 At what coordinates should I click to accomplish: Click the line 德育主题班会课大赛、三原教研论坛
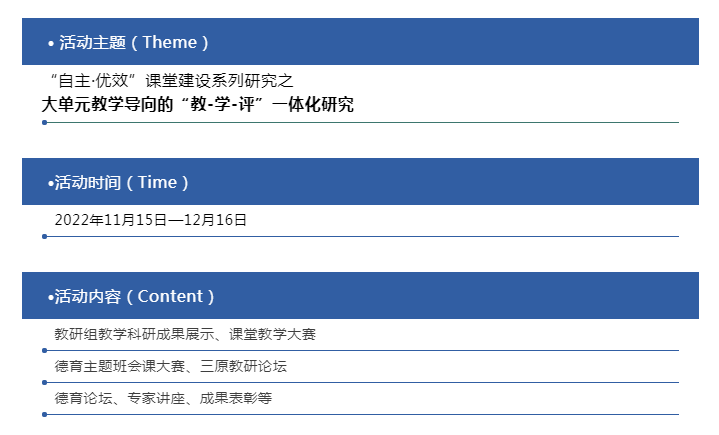[x=171, y=366]
